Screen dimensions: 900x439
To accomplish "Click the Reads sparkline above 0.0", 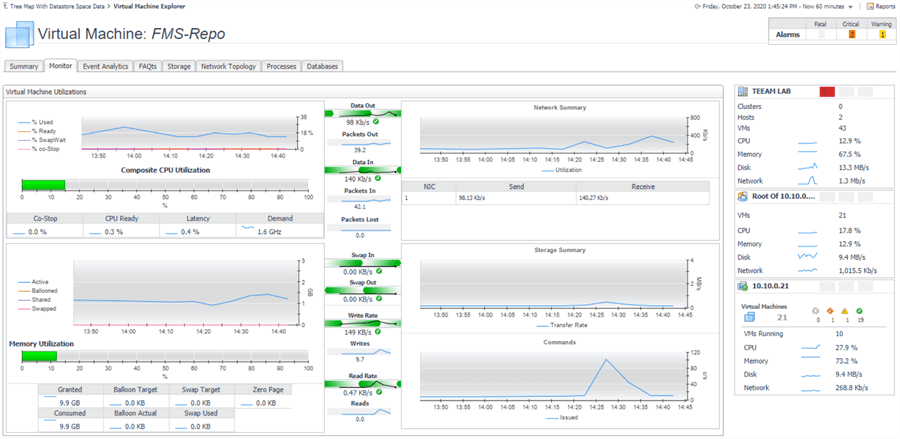I will click(366, 411).
